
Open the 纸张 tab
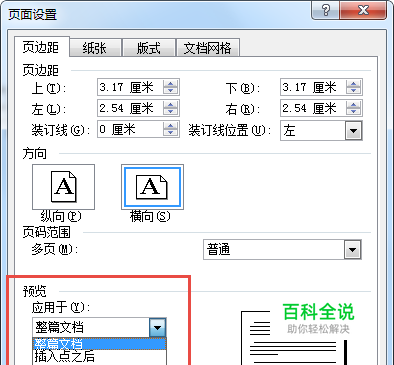coord(95,48)
